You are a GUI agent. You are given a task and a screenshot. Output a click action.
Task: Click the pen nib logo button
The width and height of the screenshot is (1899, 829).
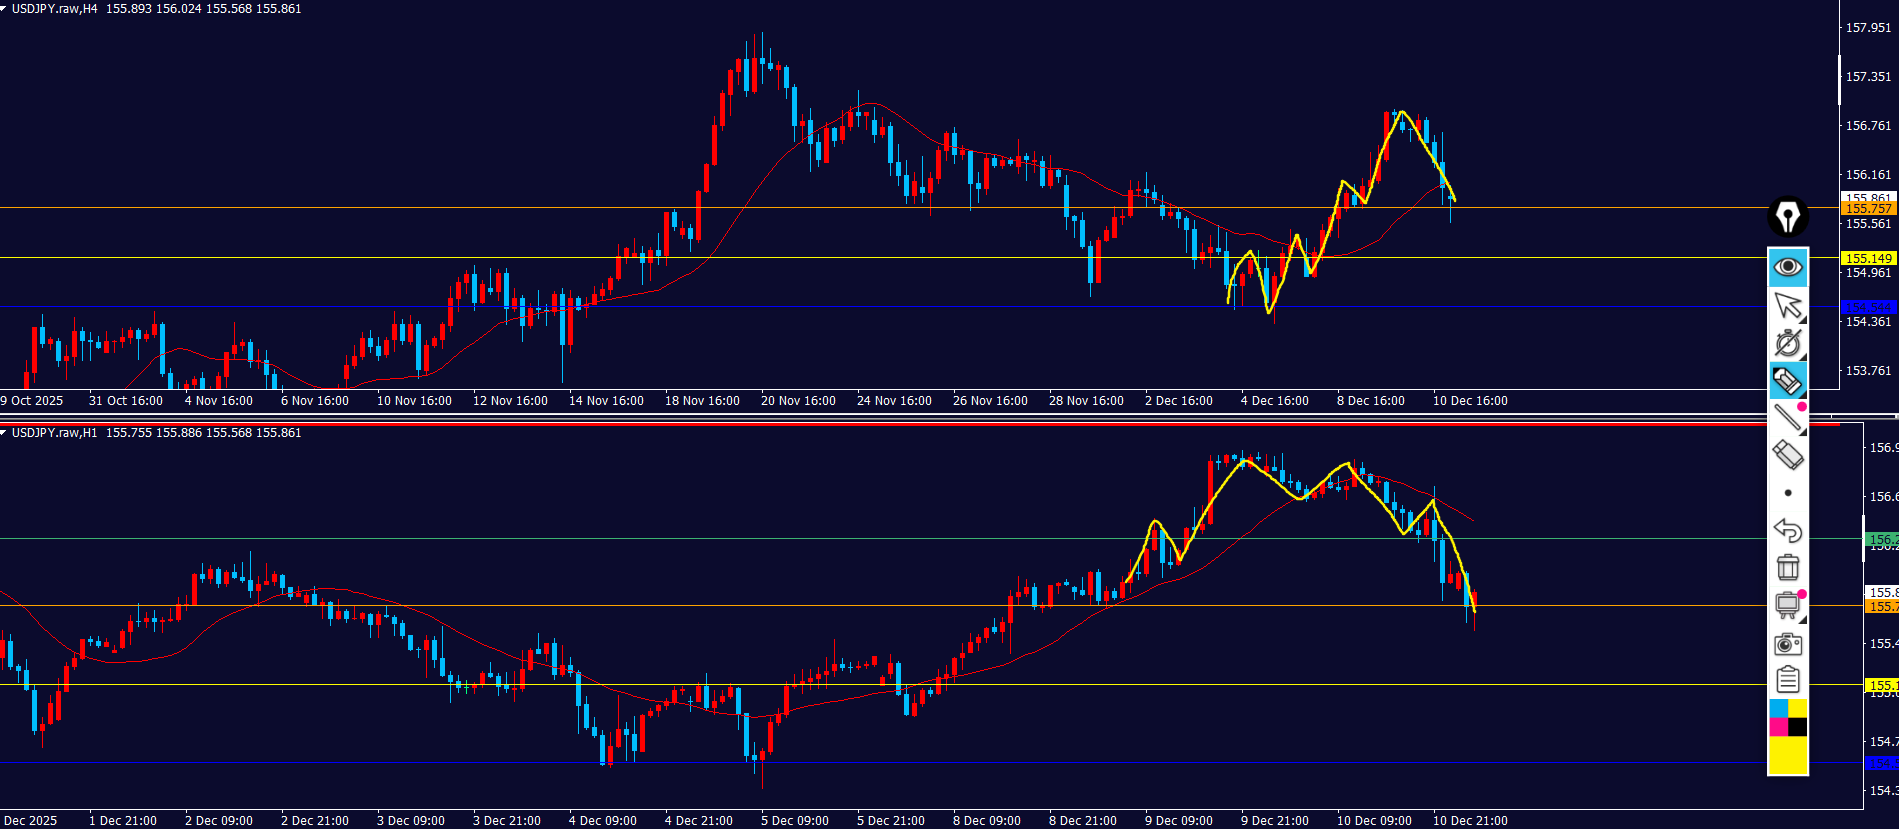(1788, 217)
